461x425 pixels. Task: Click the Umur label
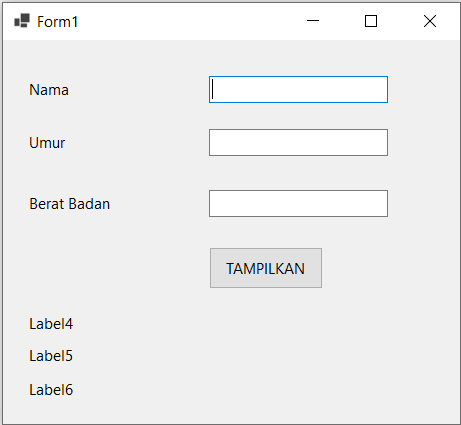tap(47, 143)
